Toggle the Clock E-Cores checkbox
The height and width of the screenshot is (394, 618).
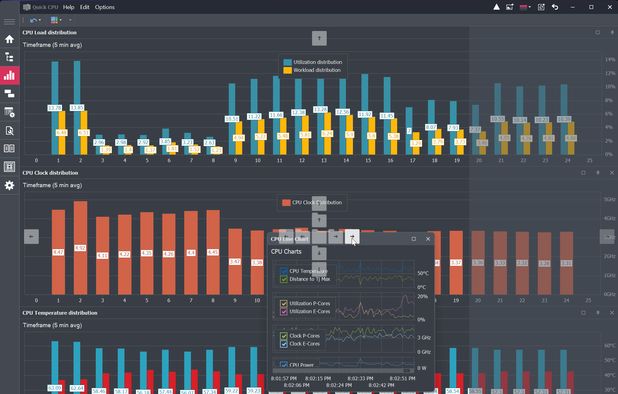pyautogui.click(x=283, y=344)
